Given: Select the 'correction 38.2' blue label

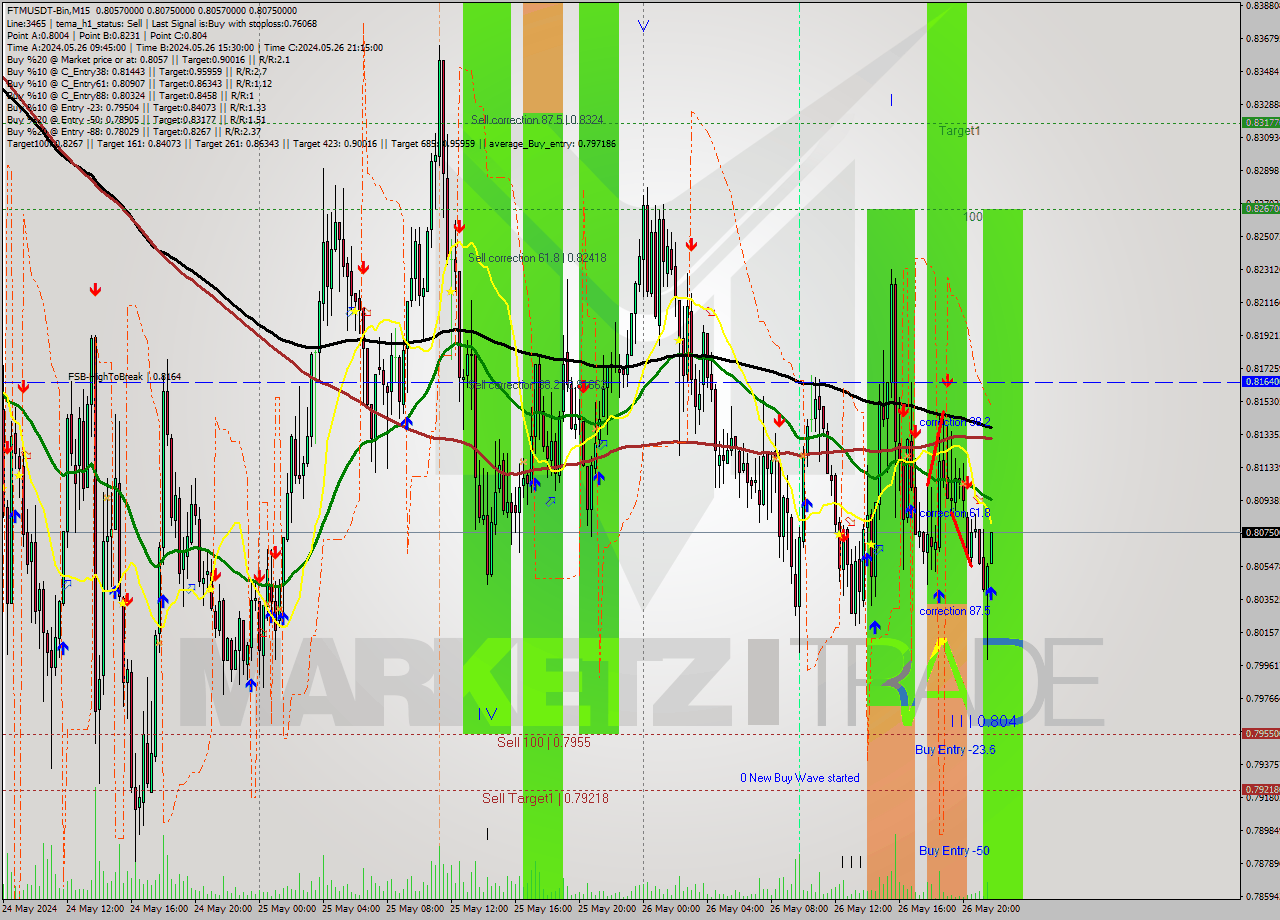Looking at the screenshot, I should point(955,422).
